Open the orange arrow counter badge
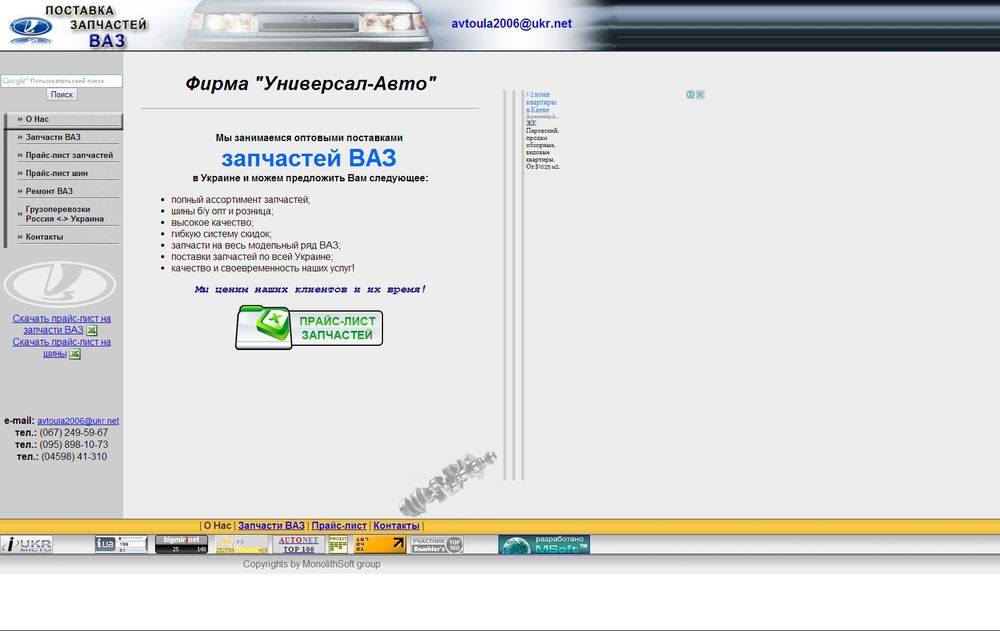1000x631 pixels. pyautogui.click(x=379, y=544)
